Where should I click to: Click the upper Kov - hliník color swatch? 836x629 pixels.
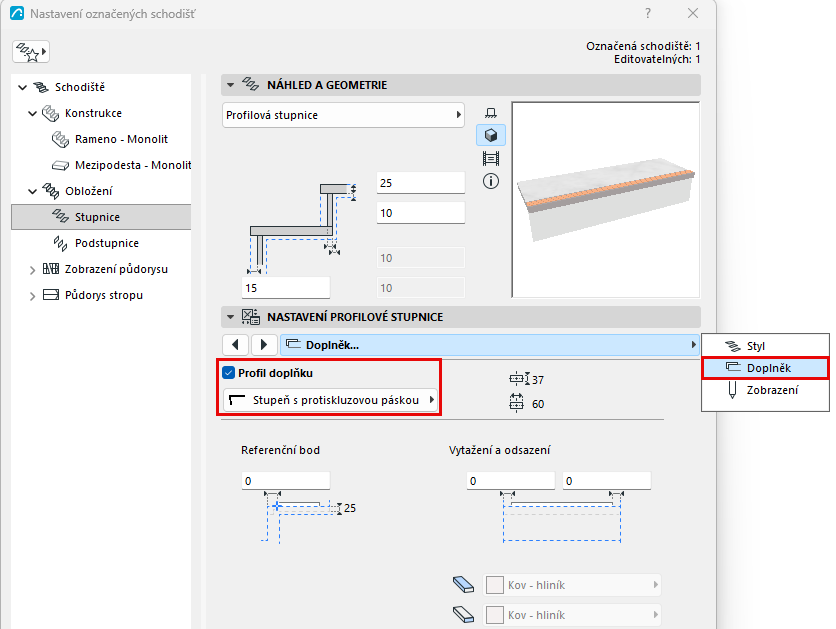[x=495, y=585]
